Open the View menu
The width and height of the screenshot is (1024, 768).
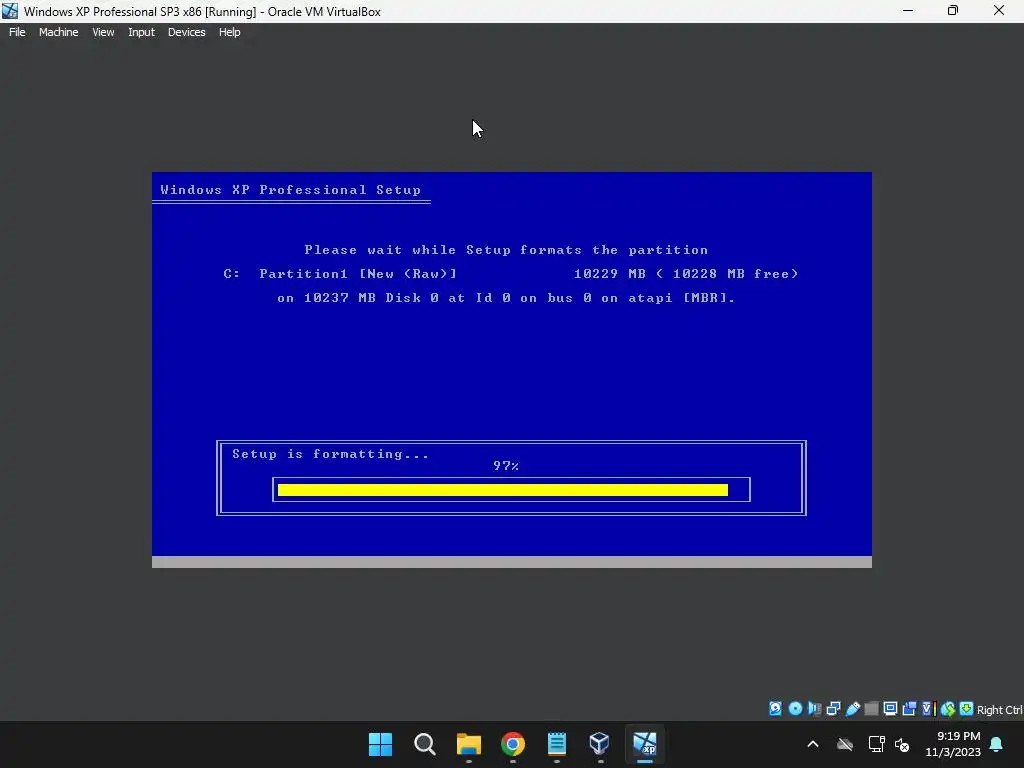click(x=103, y=32)
